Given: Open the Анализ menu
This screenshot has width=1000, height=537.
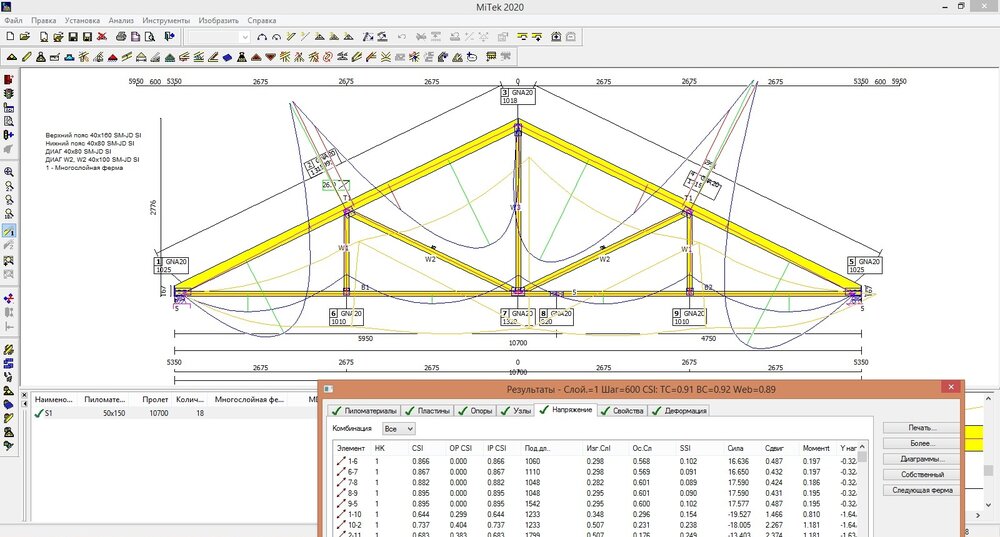Looking at the screenshot, I should coord(121,20).
